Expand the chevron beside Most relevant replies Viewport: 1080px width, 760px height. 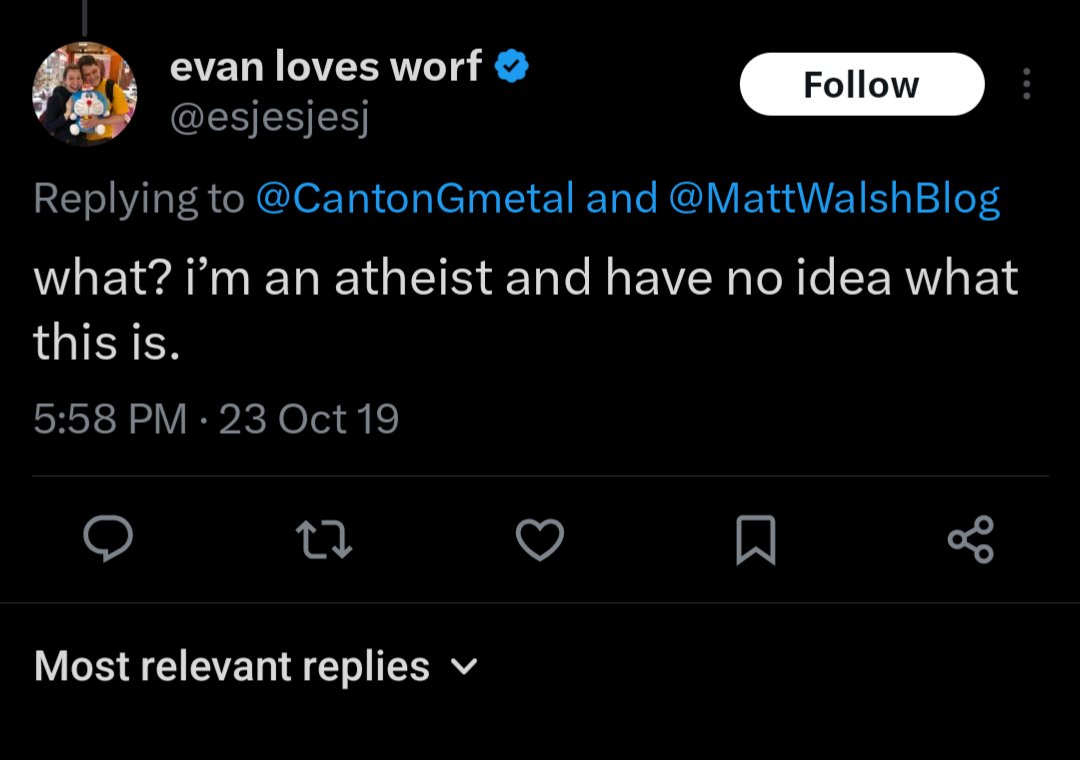click(x=464, y=667)
